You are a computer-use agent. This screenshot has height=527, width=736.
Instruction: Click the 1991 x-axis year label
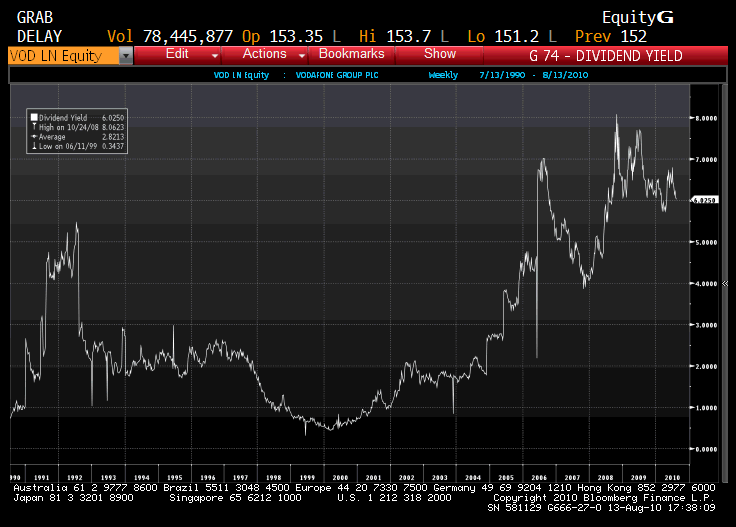pyautogui.click(x=42, y=477)
